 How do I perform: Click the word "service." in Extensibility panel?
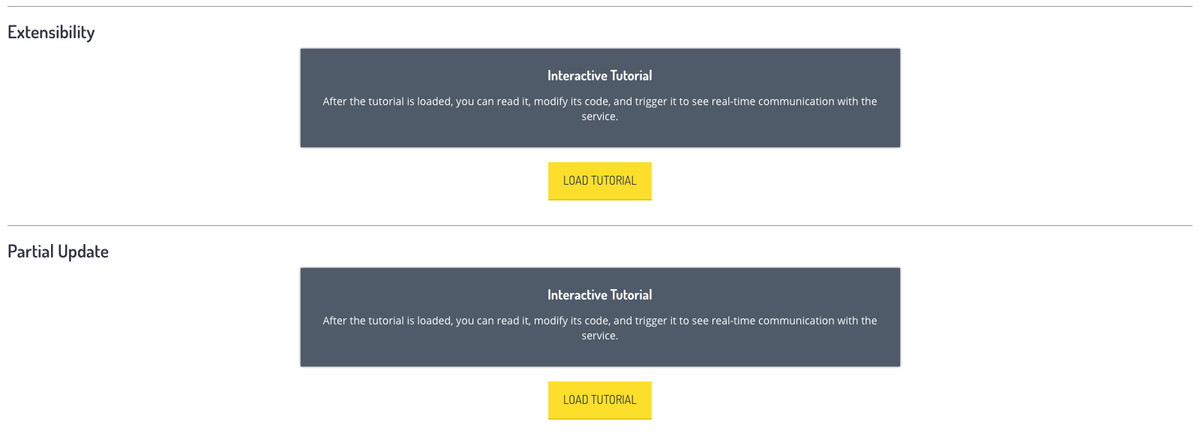click(600, 117)
